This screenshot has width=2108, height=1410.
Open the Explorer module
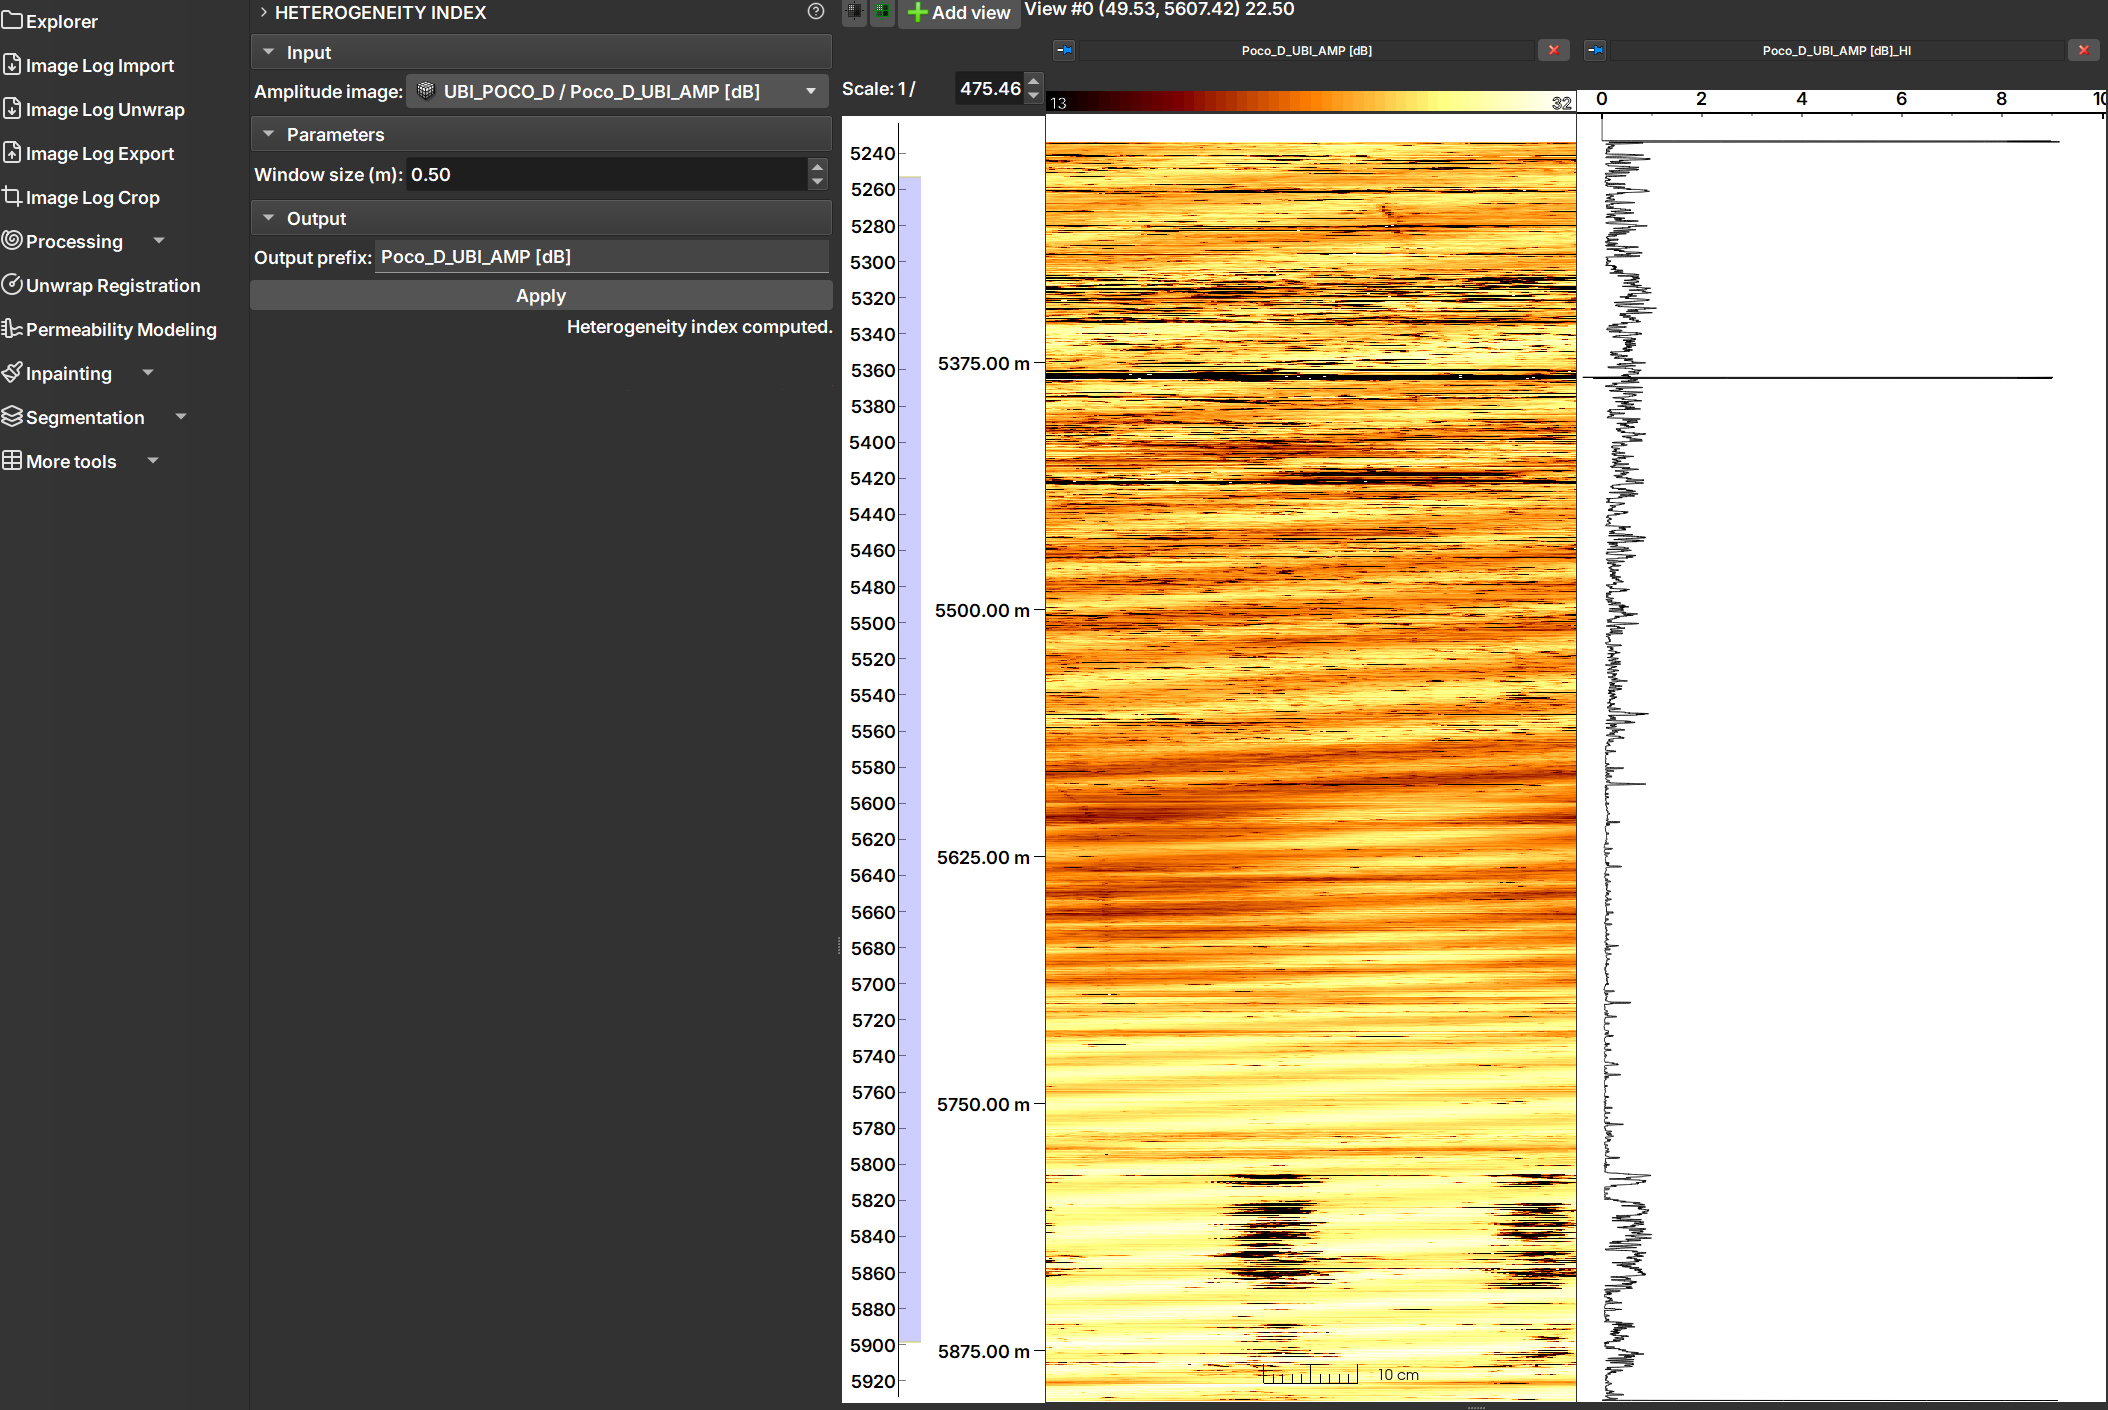60,21
